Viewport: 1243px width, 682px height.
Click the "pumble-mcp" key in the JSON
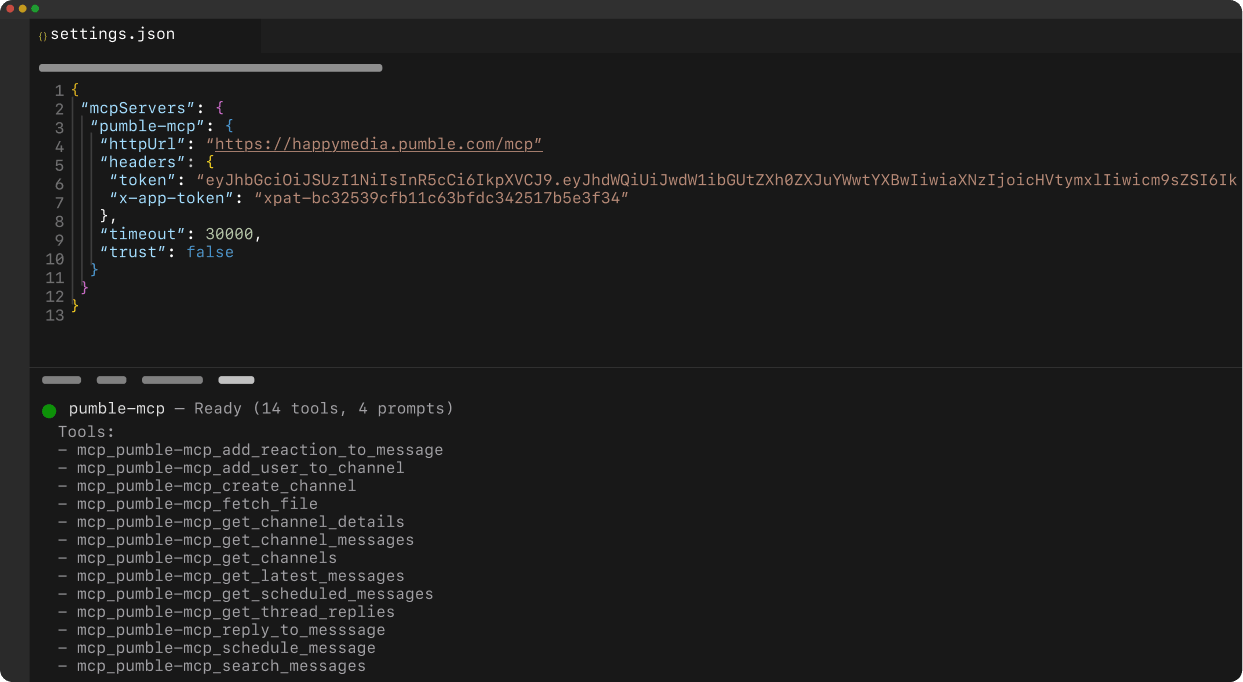point(148,126)
